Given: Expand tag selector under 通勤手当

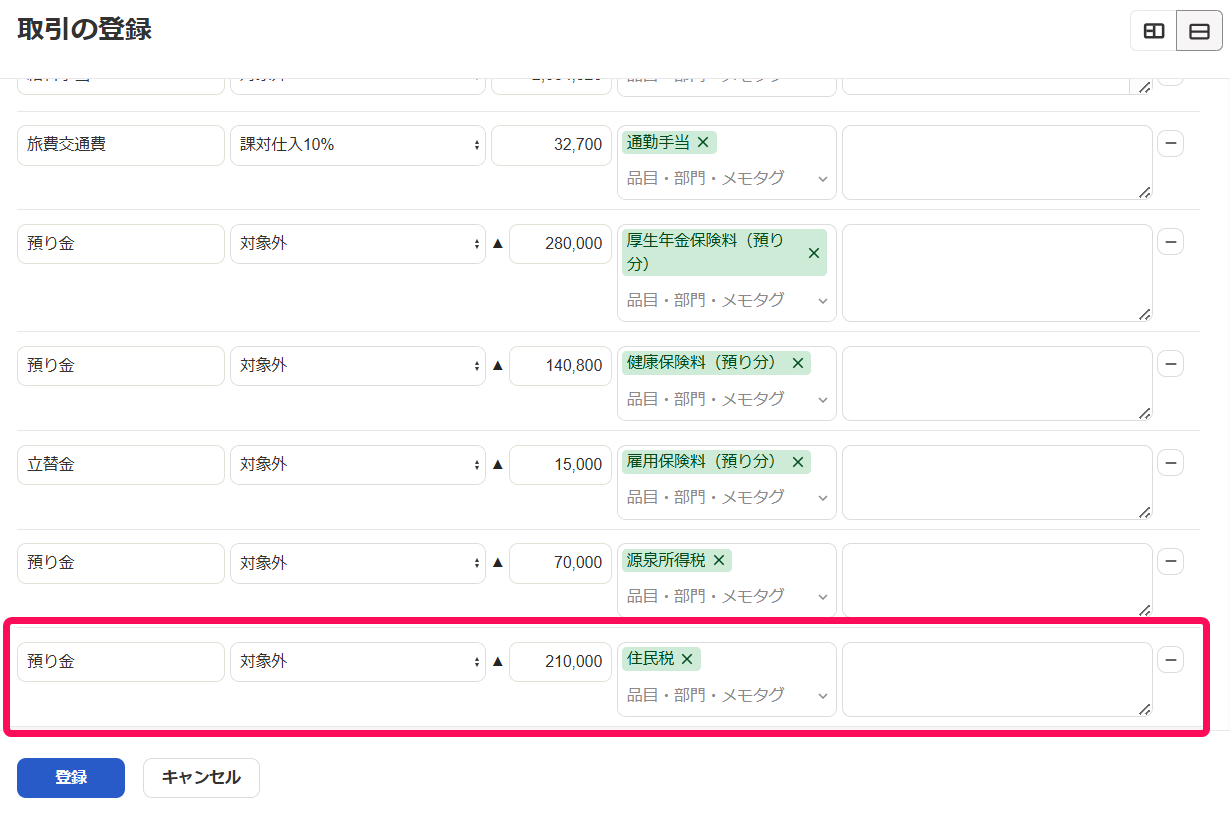Looking at the screenshot, I should (823, 179).
